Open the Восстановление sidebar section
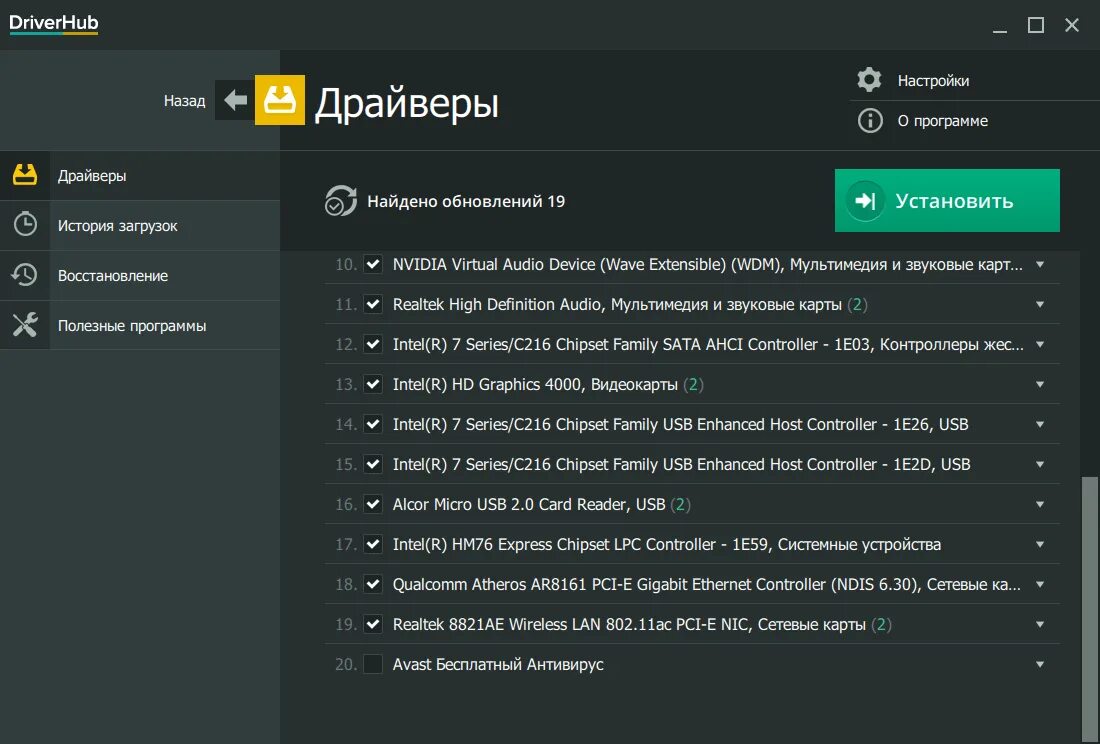The height and width of the screenshot is (744, 1100). point(112,276)
